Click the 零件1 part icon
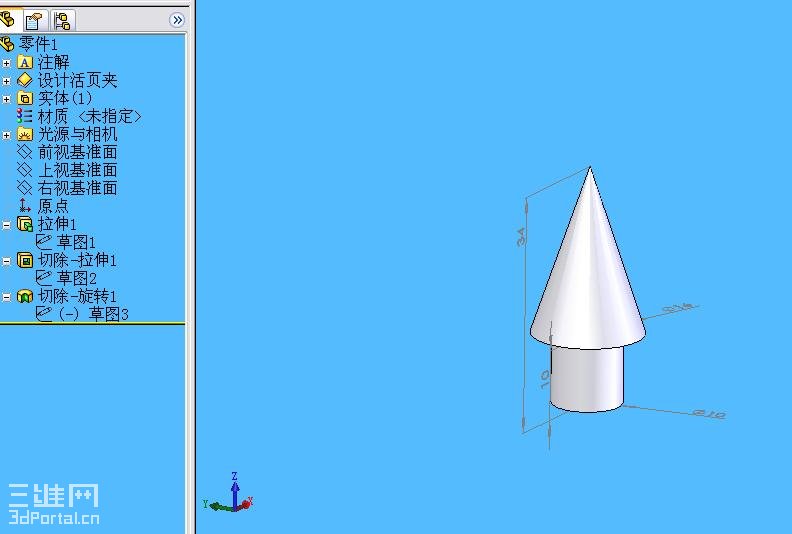This screenshot has height=534, width=792. (7, 44)
